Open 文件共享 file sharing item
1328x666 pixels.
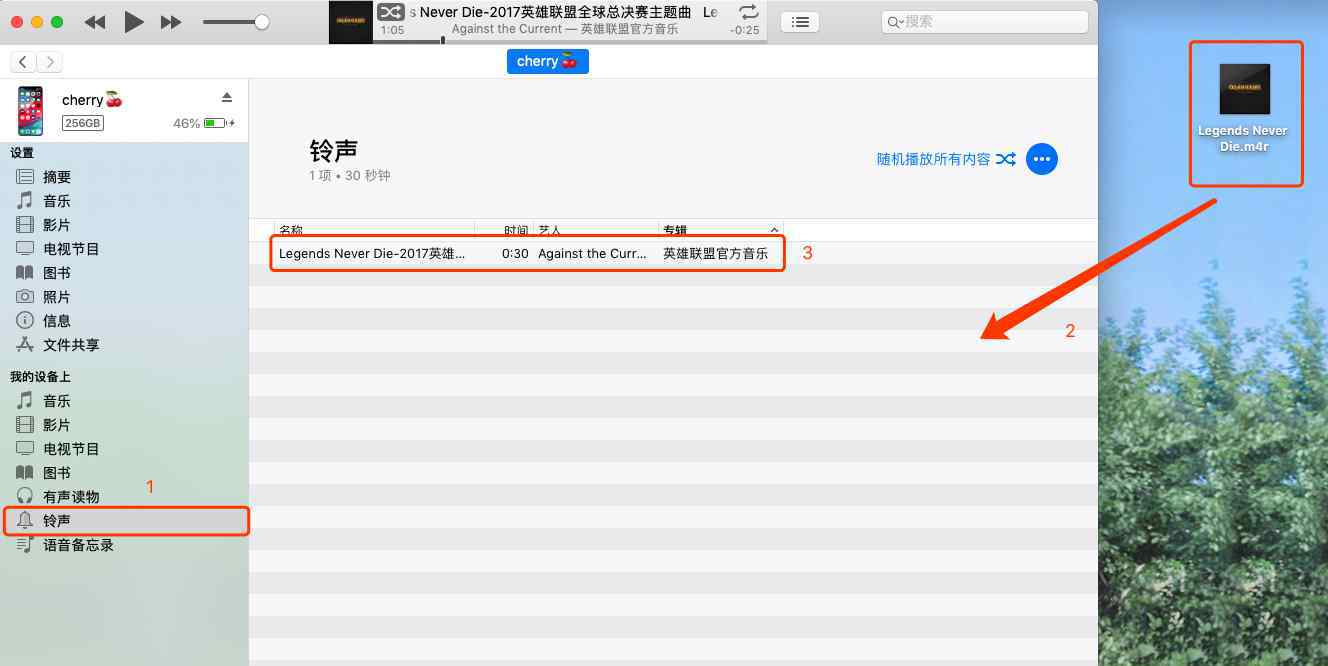[71, 345]
